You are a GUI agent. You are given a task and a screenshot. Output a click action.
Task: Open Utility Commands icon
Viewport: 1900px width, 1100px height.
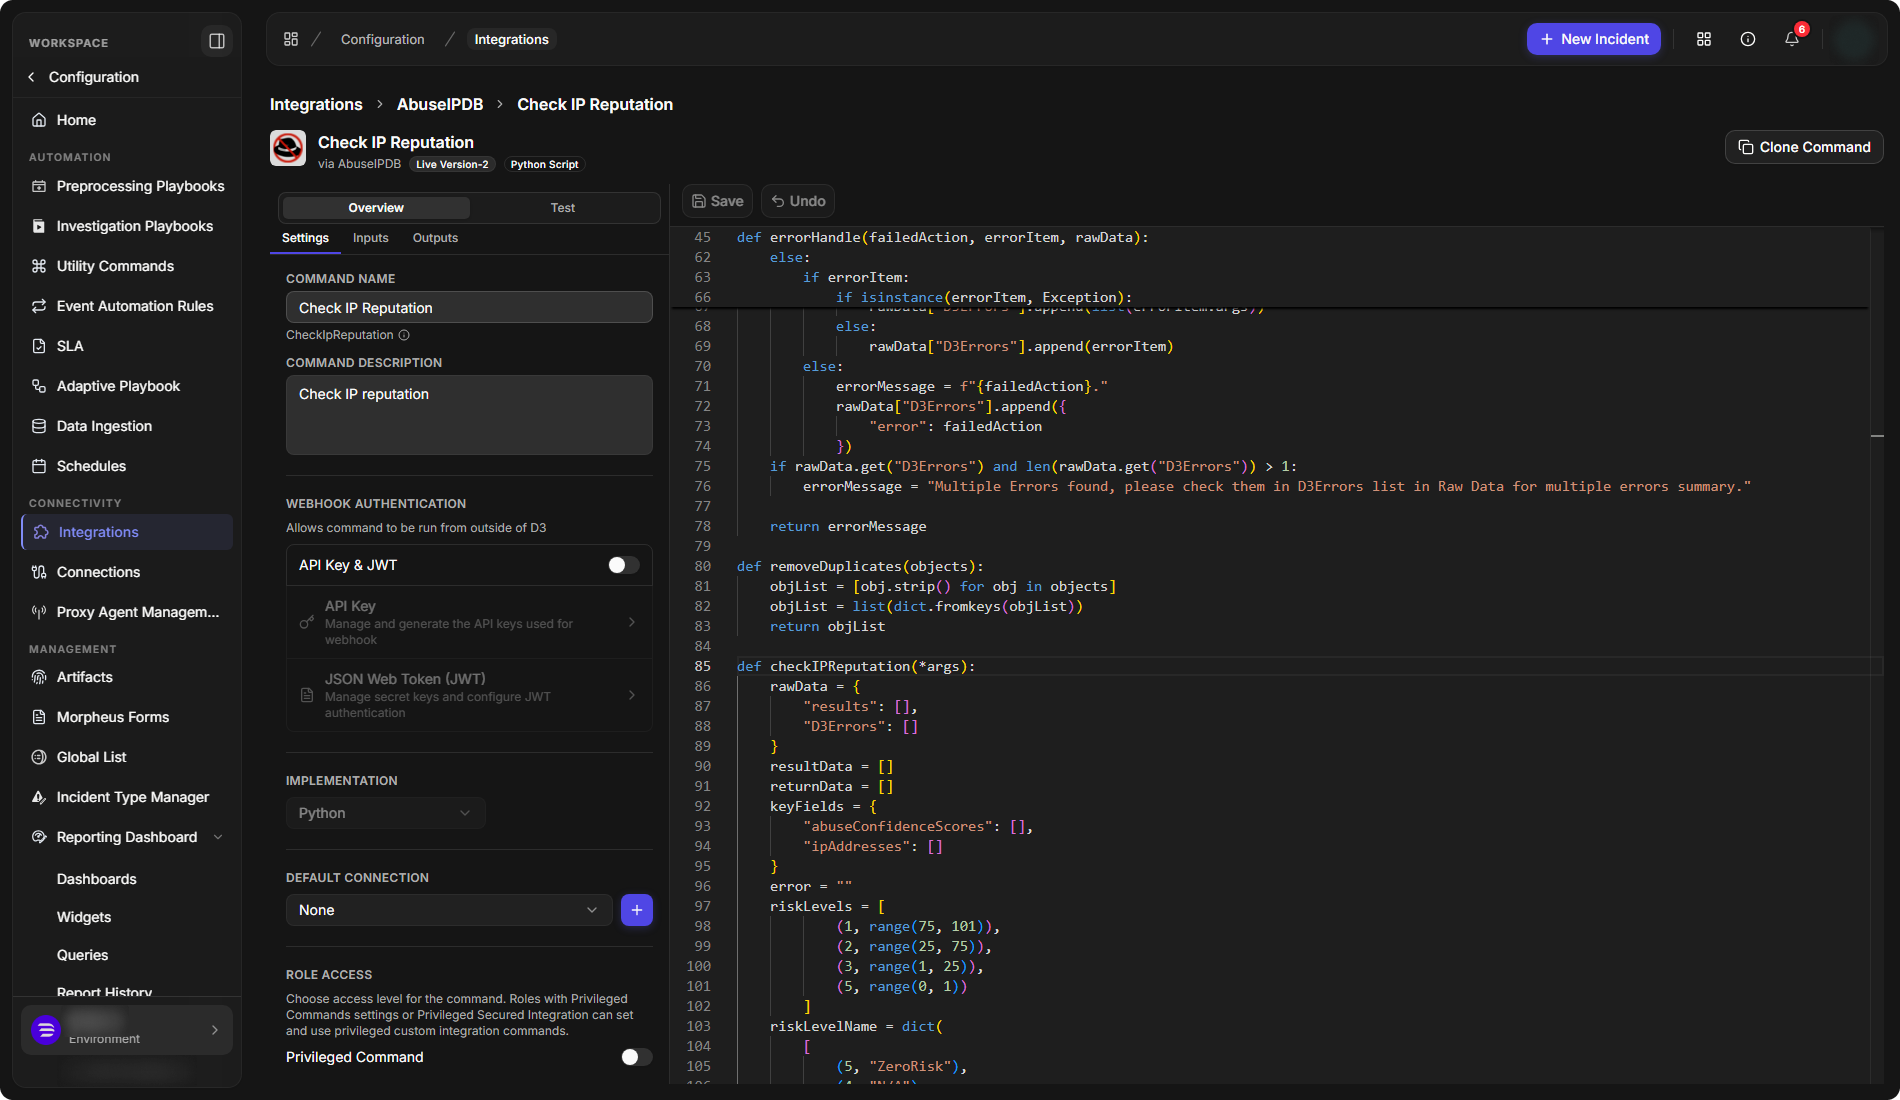click(x=39, y=266)
